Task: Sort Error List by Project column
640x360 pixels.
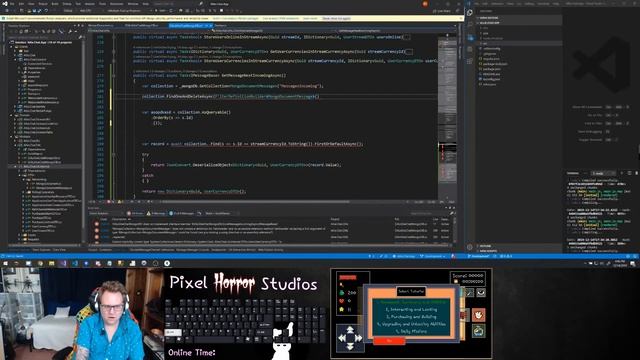Action: coord(335,219)
